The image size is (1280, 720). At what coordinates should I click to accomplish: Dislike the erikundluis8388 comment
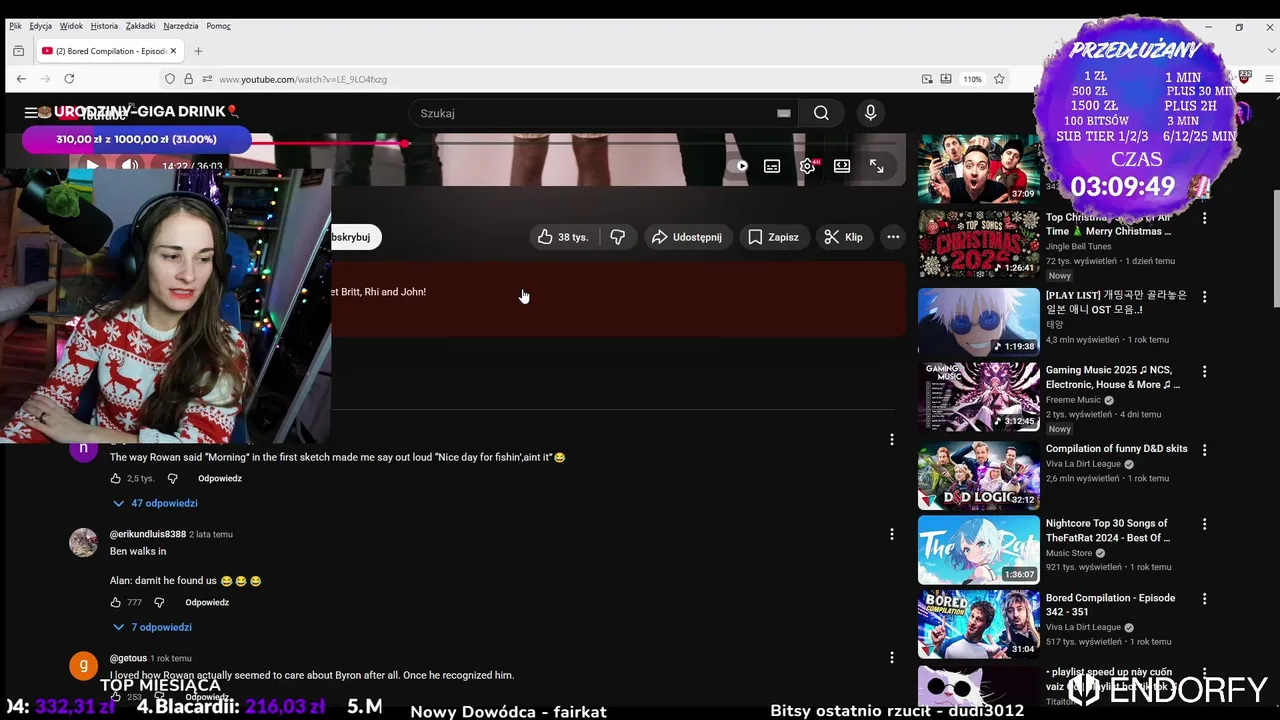coord(159,602)
